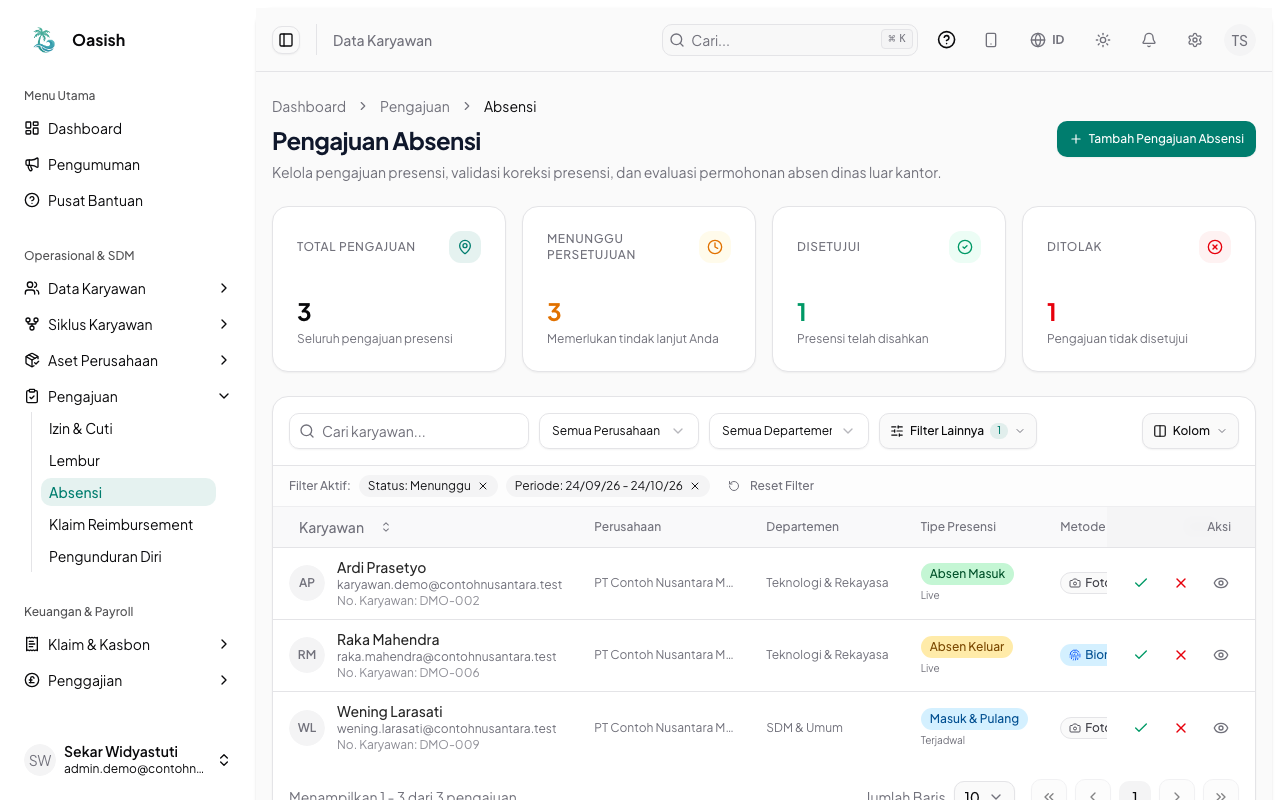Screen dimensions: 1280x800
Task: Open Klaim Reimbursement submenu item
Action: [128, 525]
